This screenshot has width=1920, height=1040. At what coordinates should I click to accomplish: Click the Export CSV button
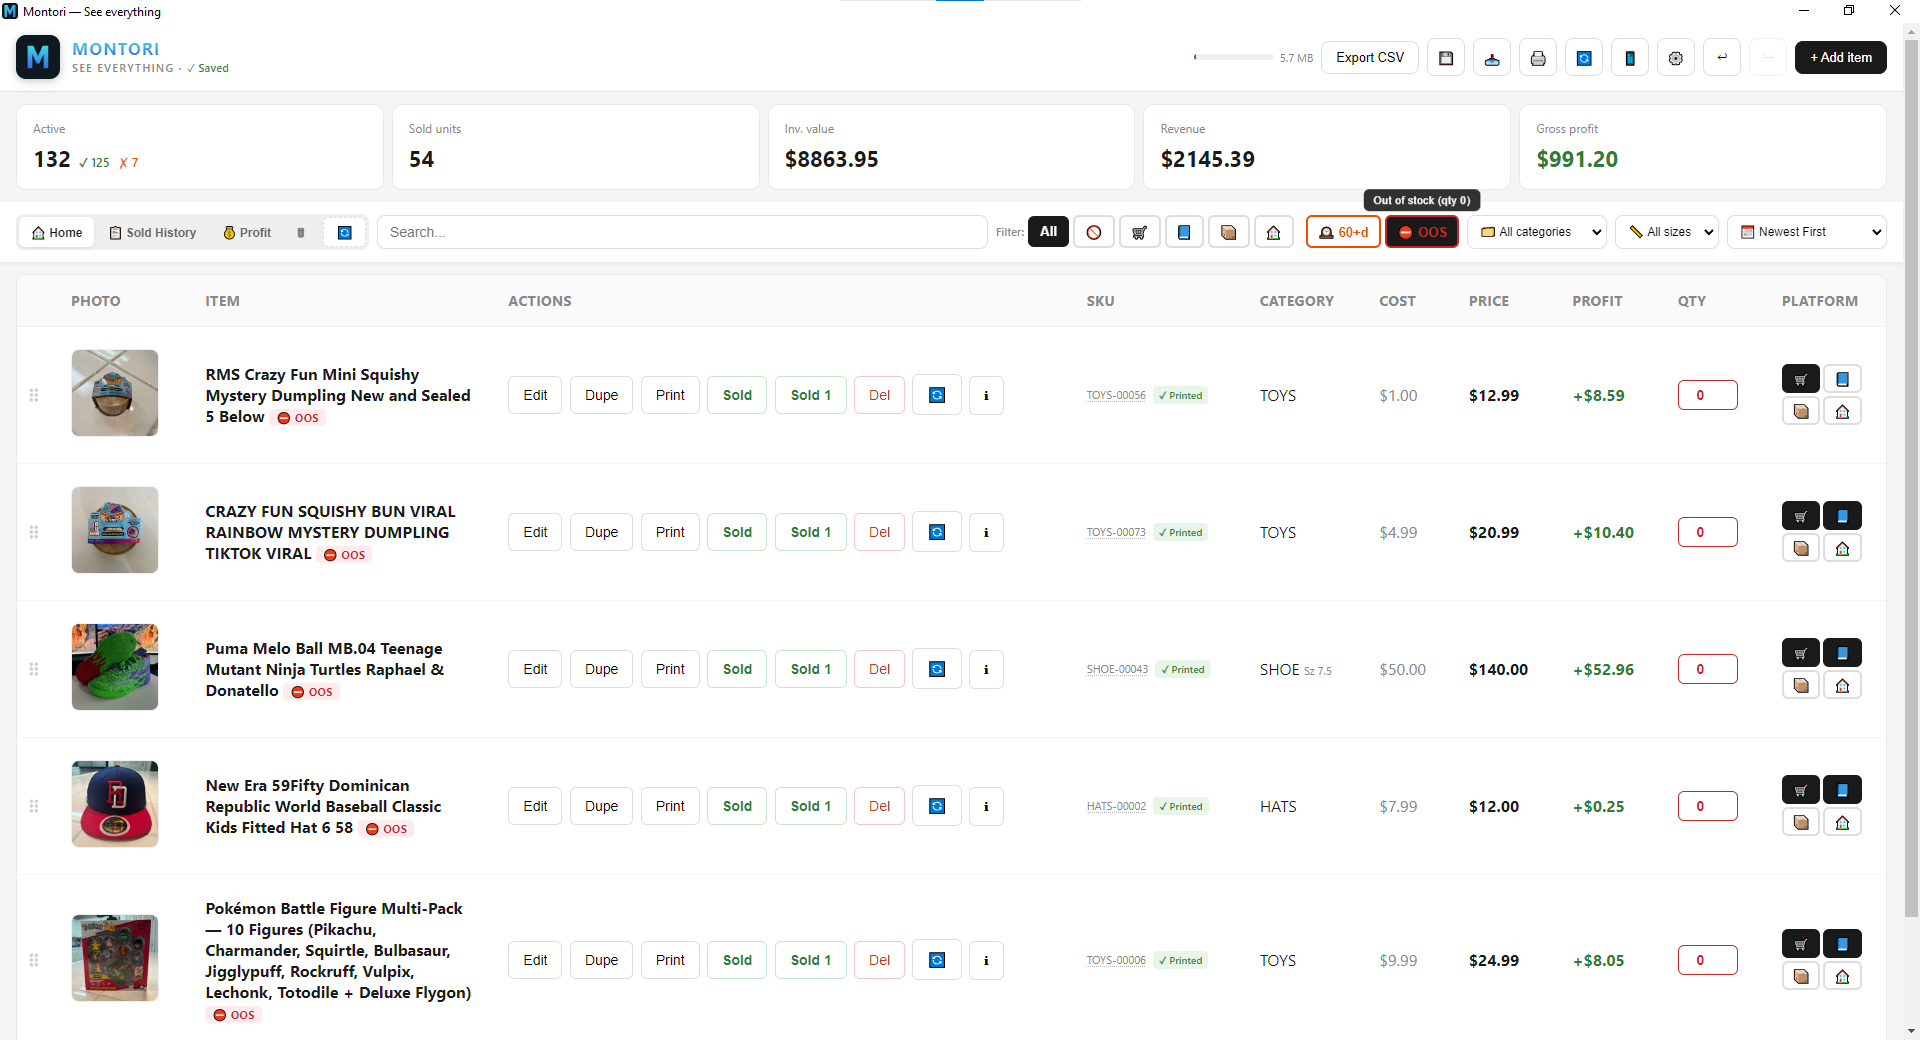(1370, 58)
